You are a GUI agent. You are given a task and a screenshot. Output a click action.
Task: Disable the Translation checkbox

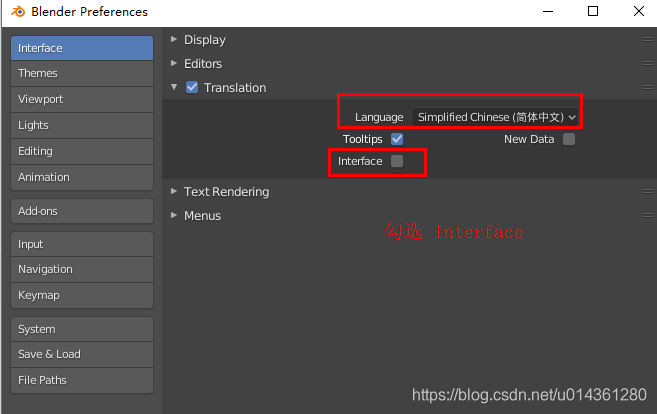point(192,87)
